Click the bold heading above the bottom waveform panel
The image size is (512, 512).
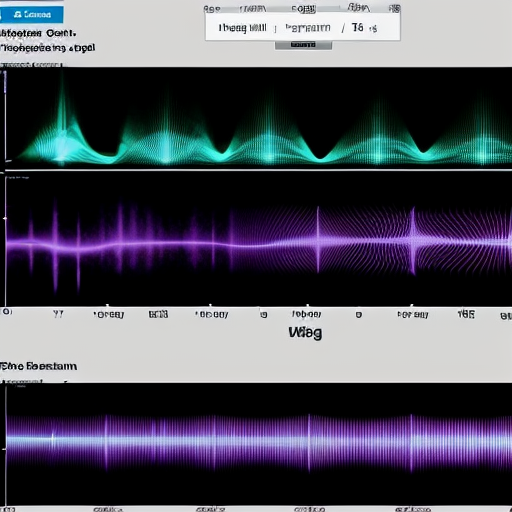click(x=39, y=366)
